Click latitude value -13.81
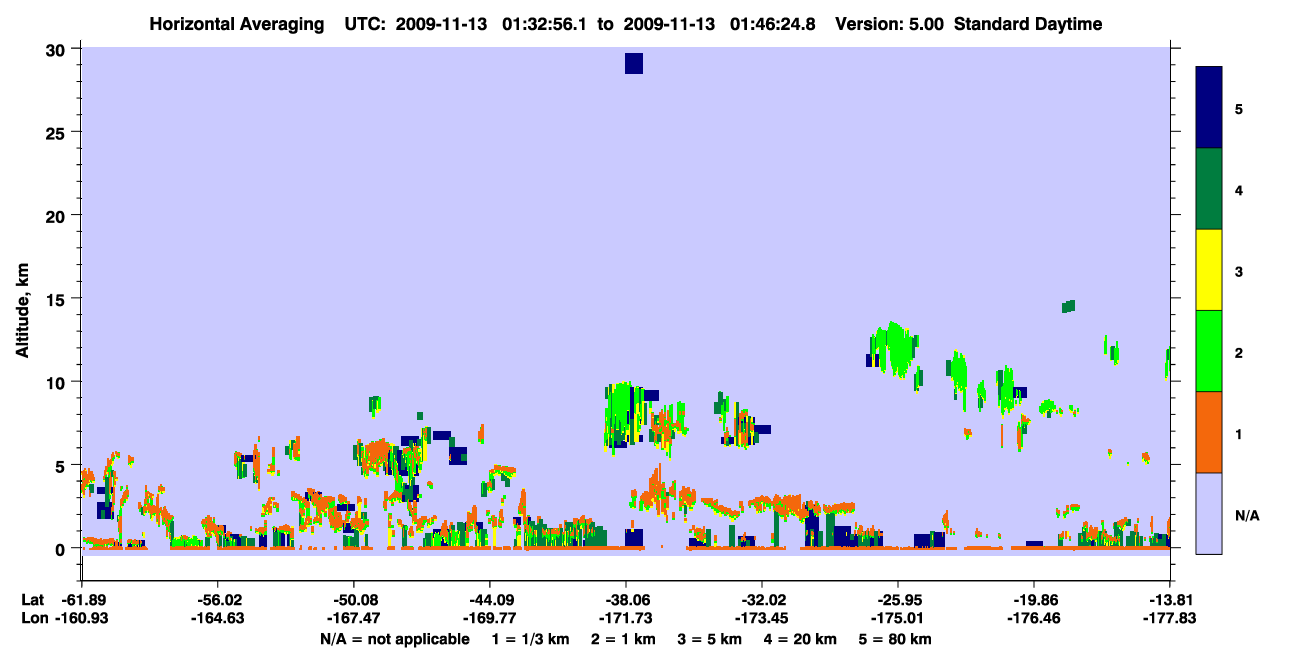Screen dimensions: 1300x667 tap(1170, 600)
